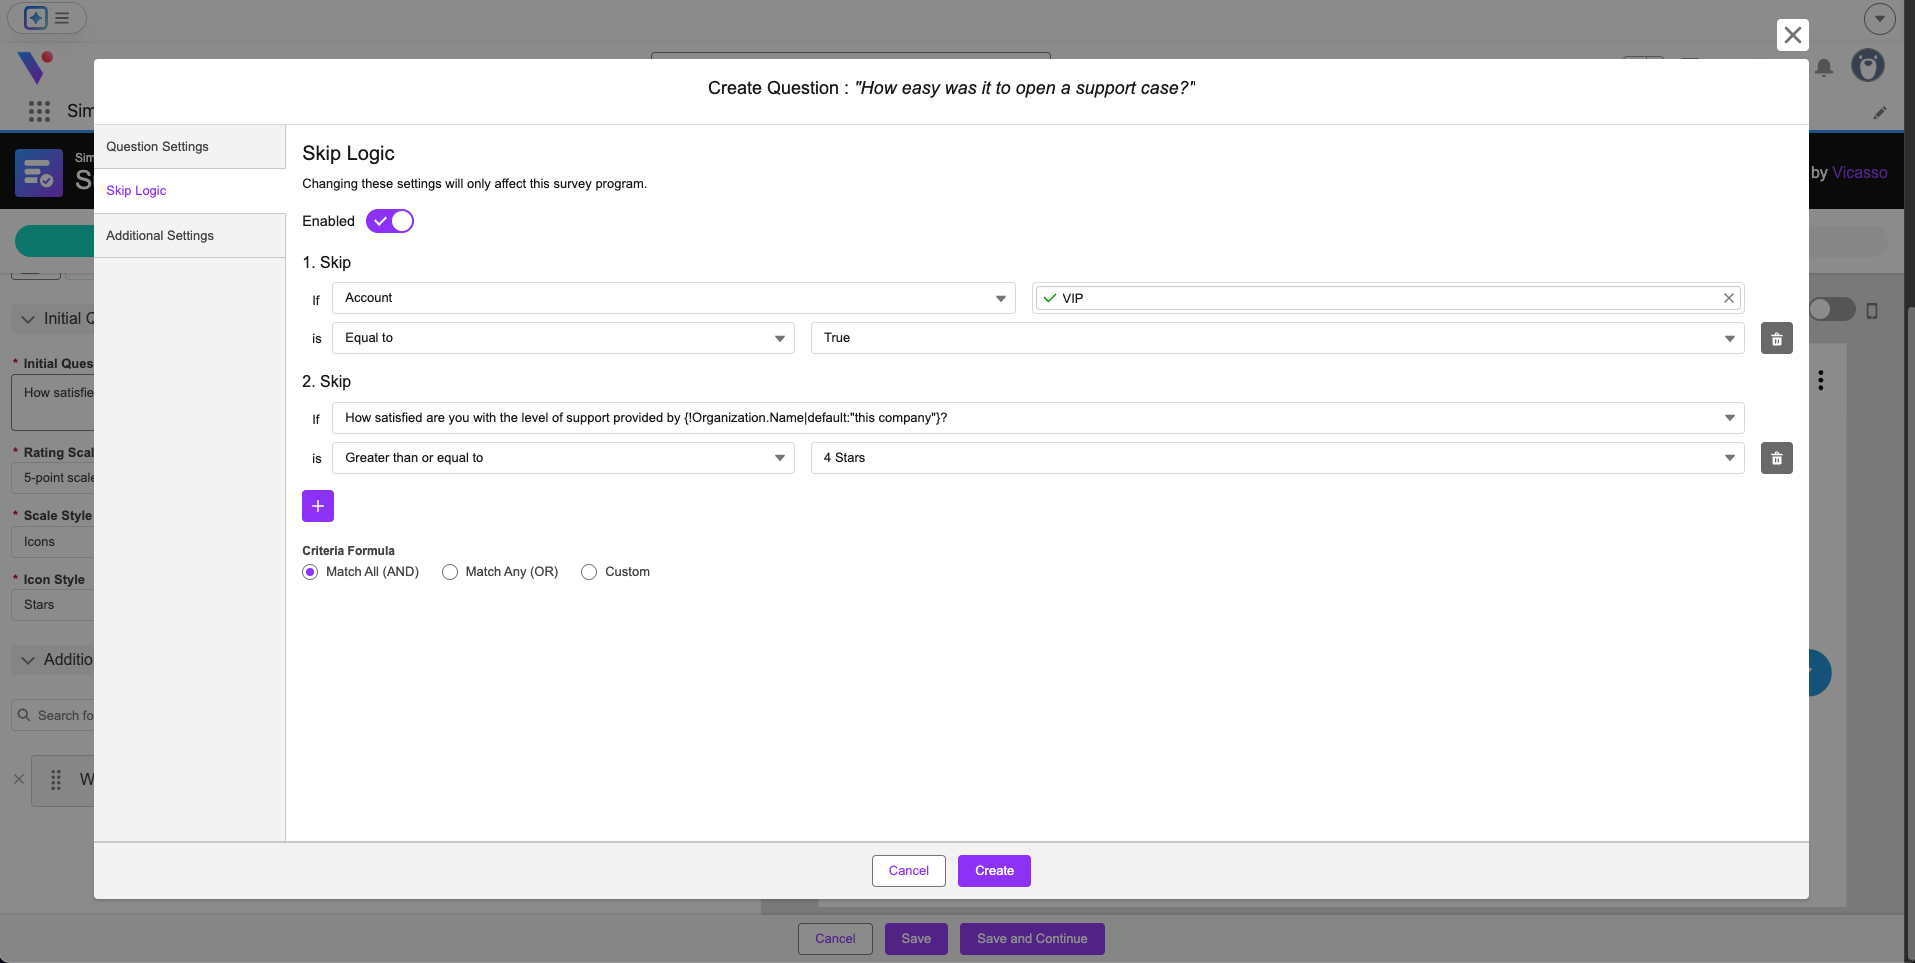Open the Account object dropdown
The image size is (1915, 963).
674,298
